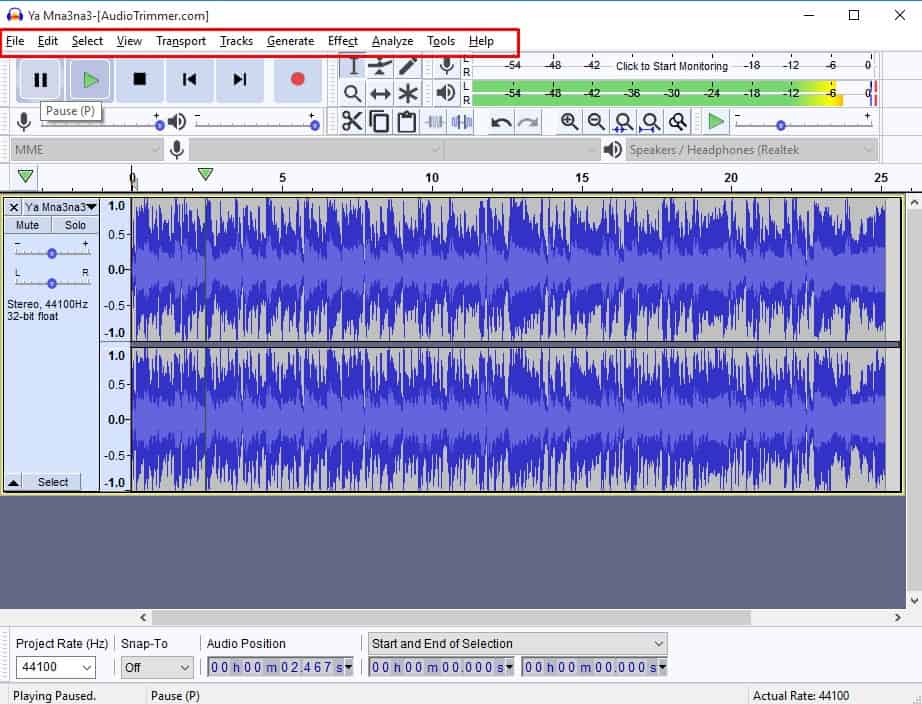922x704 pixels.
Task: Click the Cut scissors icon
Action: (x=352, y=122)
